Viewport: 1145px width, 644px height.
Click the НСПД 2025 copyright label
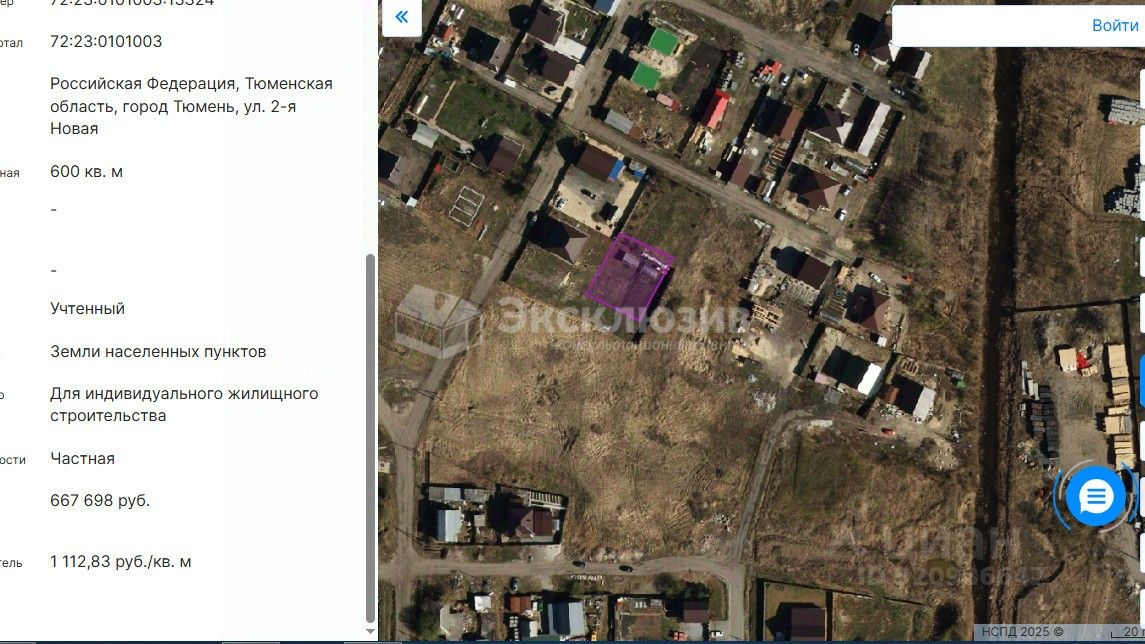point(1022,632)
